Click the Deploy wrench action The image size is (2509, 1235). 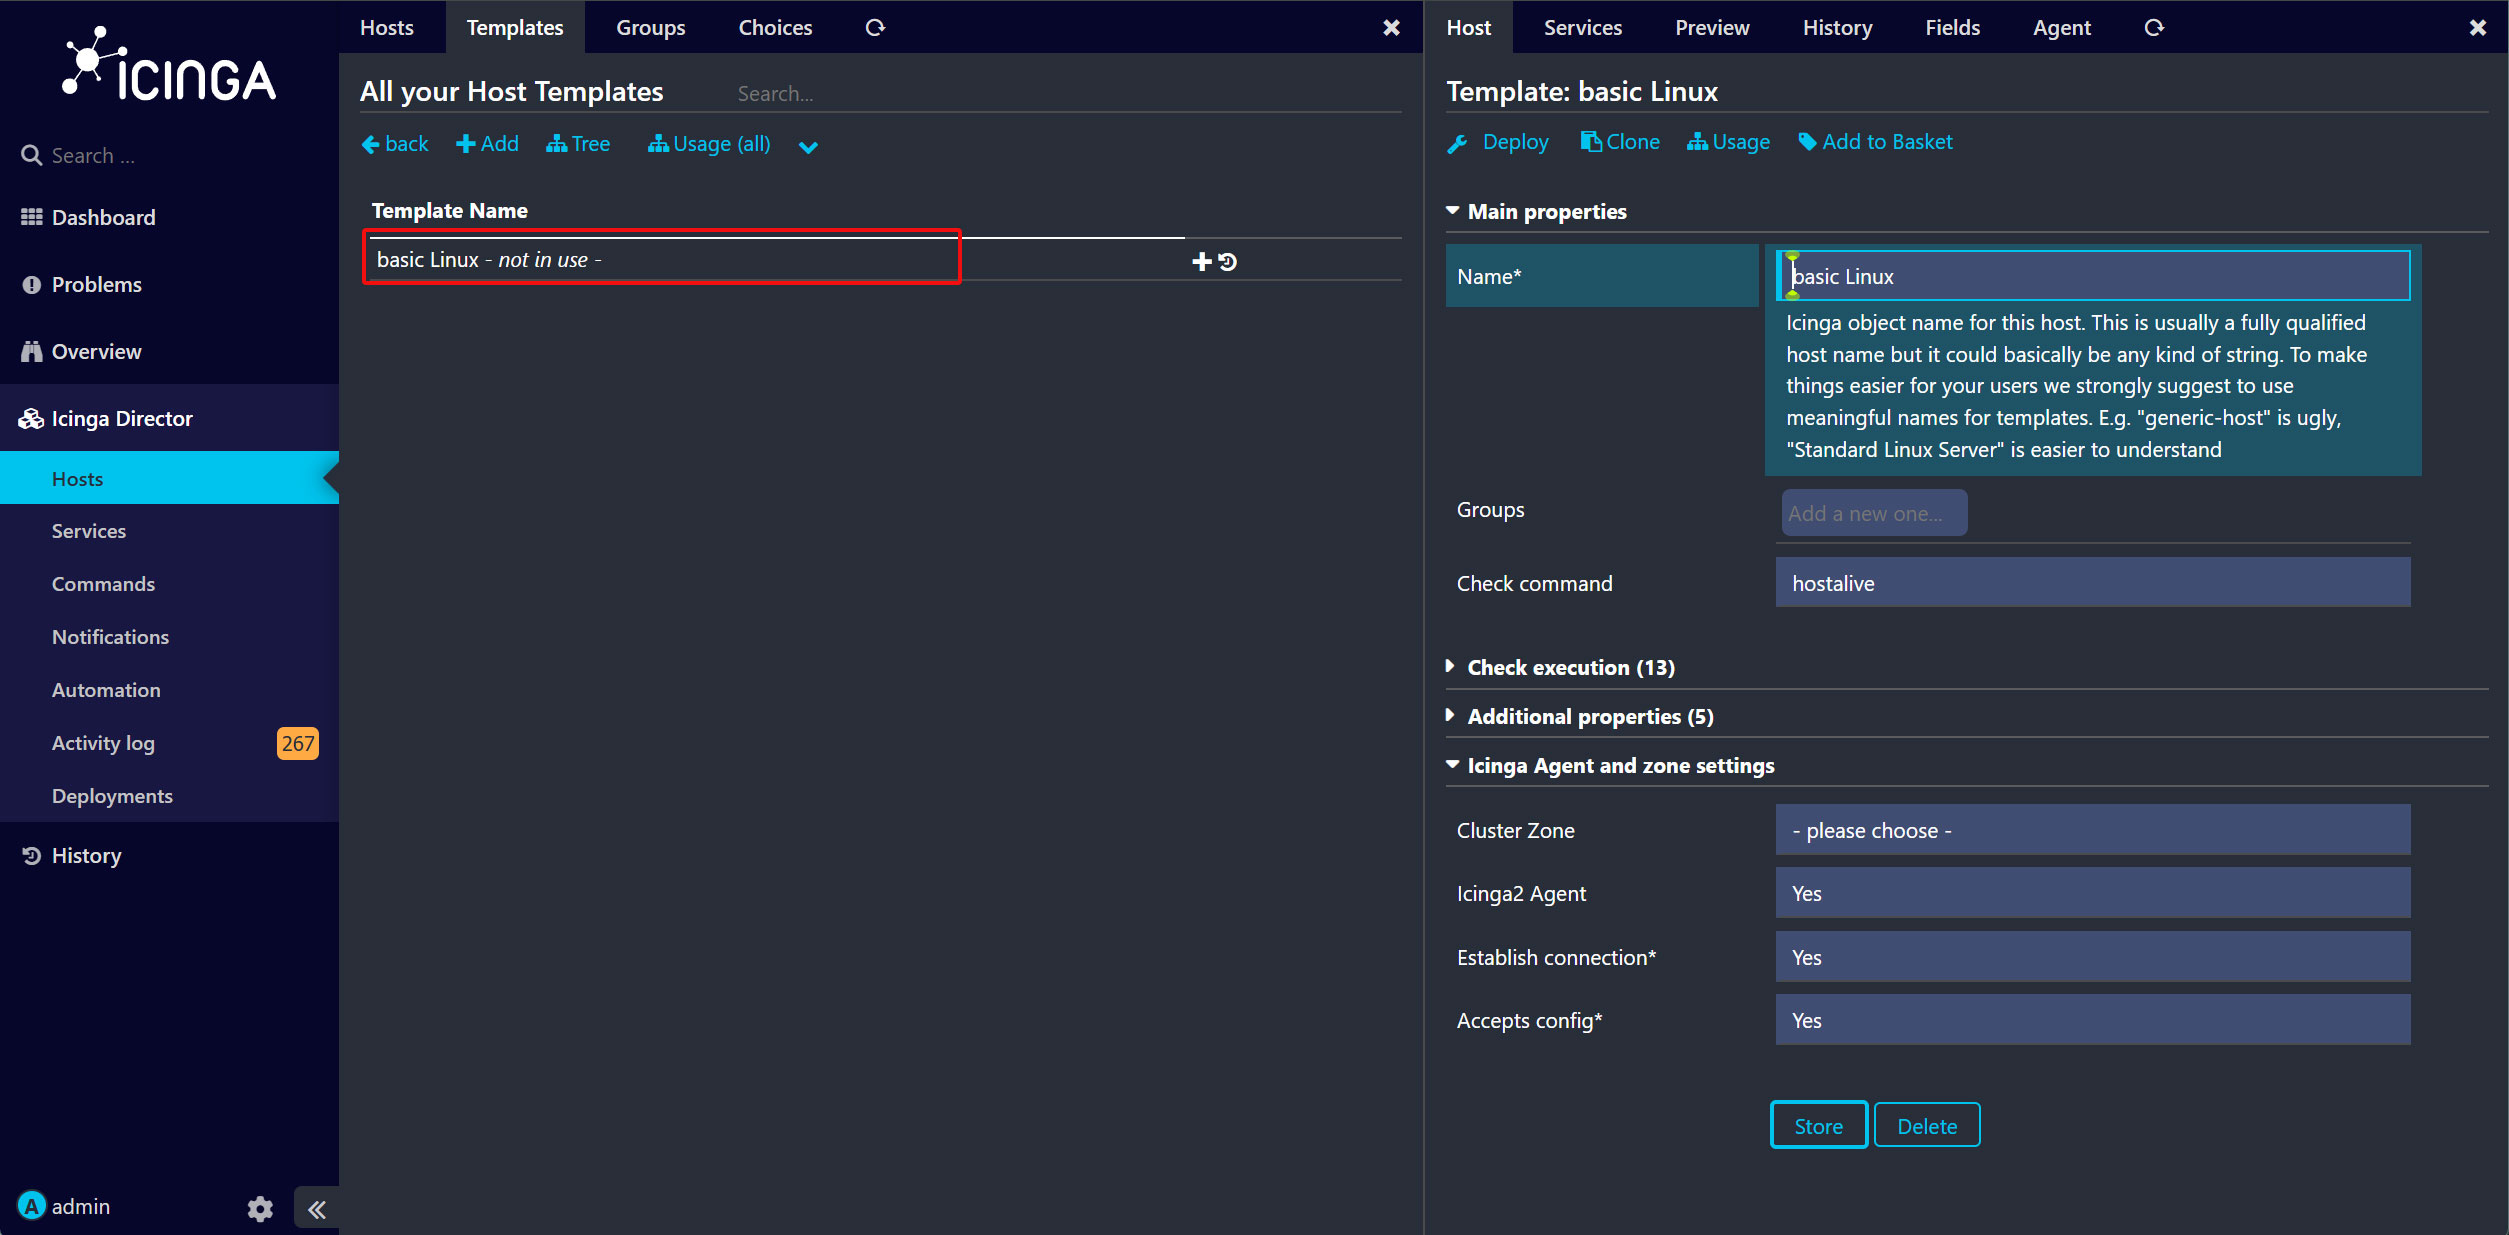click(1498, 143)
